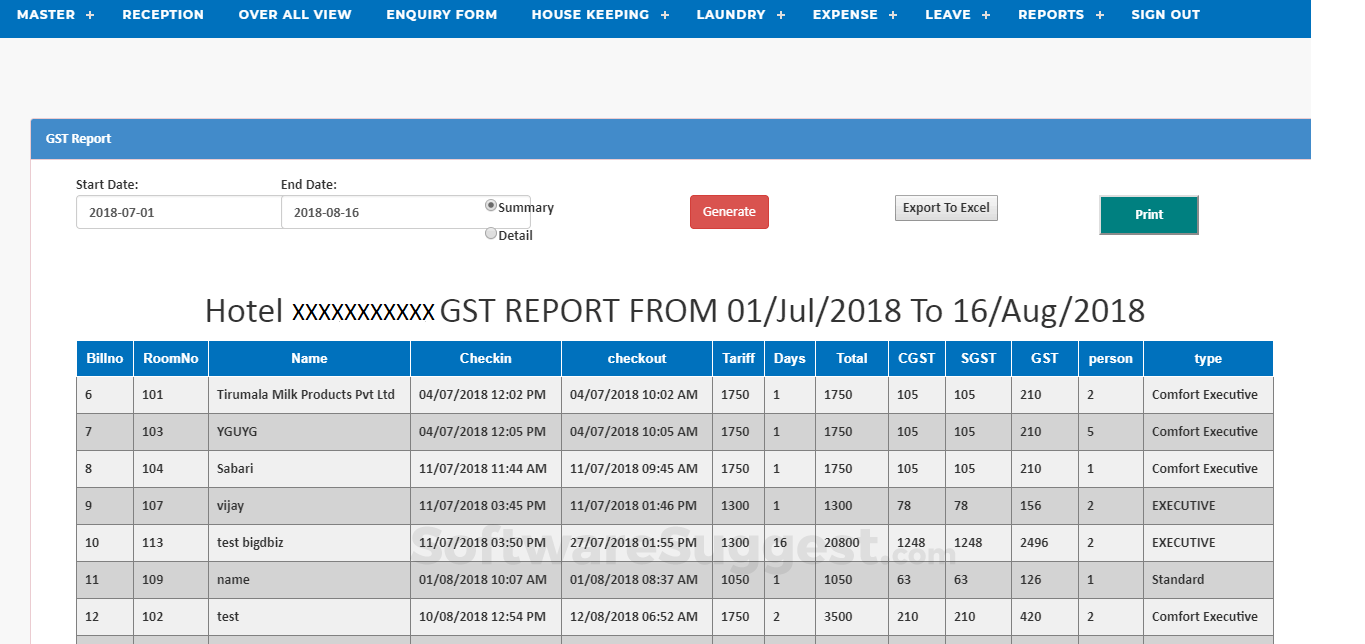Select the Summary radio option

[491, 205]
